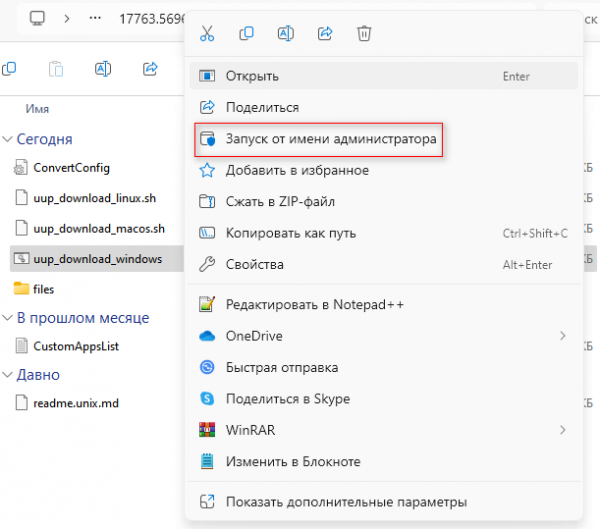Click the Skype icon in the context menu
The height and width of the screenshot is (529, 600).
tap(207, 399)
